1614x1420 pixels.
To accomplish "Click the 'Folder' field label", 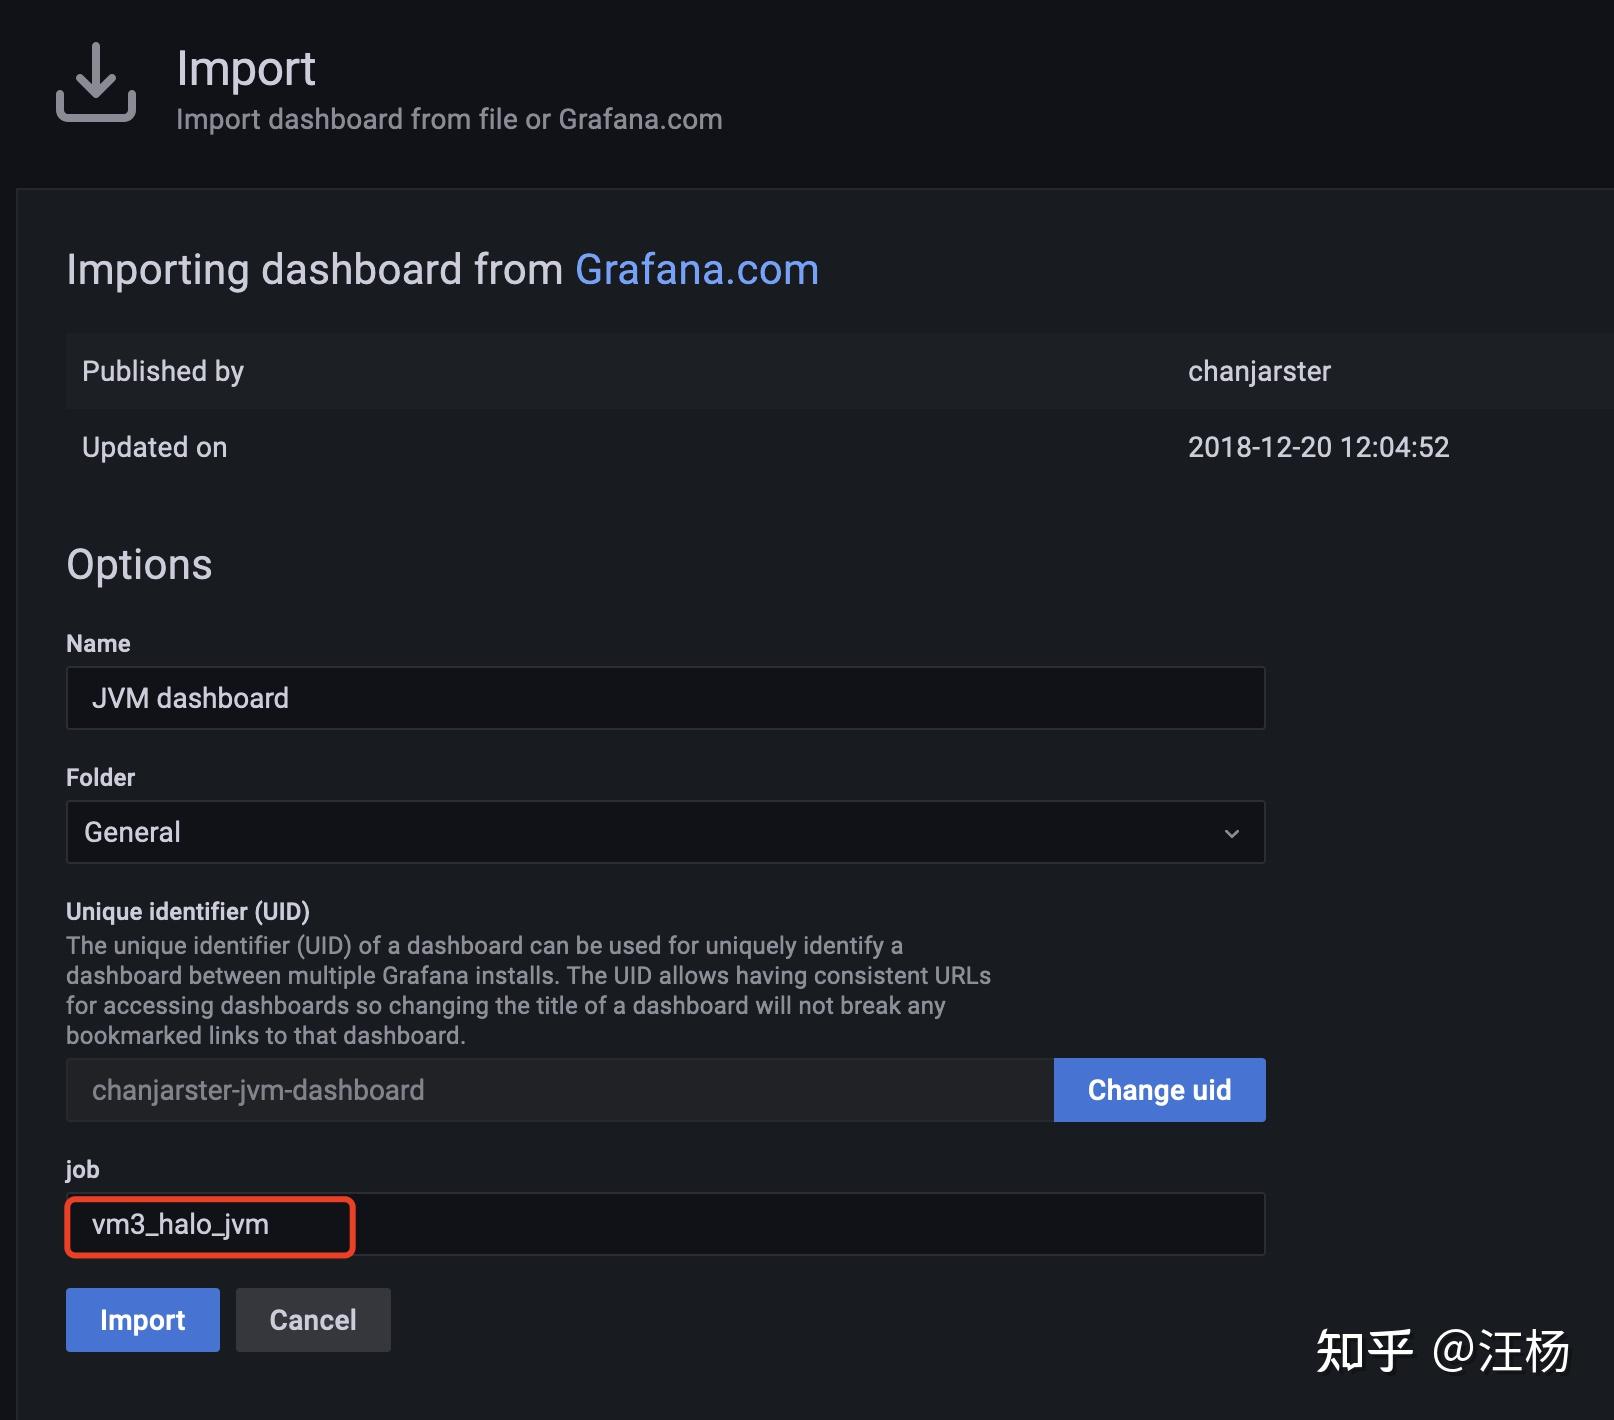I will pos(100,777).
